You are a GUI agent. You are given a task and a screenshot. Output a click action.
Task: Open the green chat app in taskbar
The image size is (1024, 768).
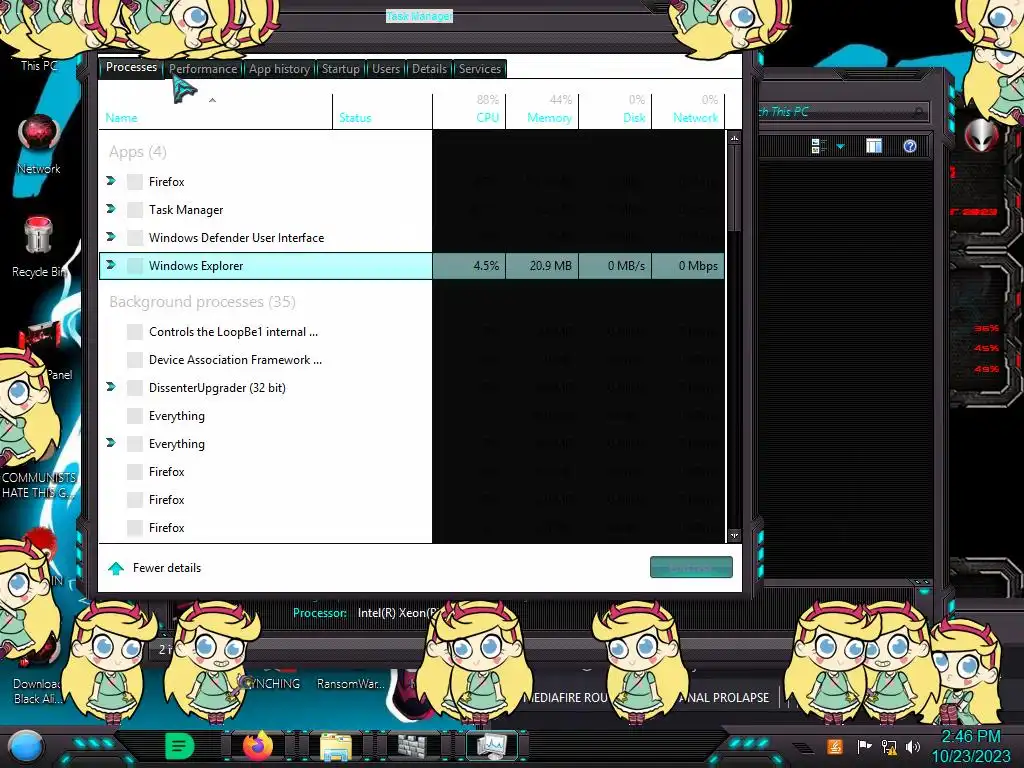[x=180, y=746]
